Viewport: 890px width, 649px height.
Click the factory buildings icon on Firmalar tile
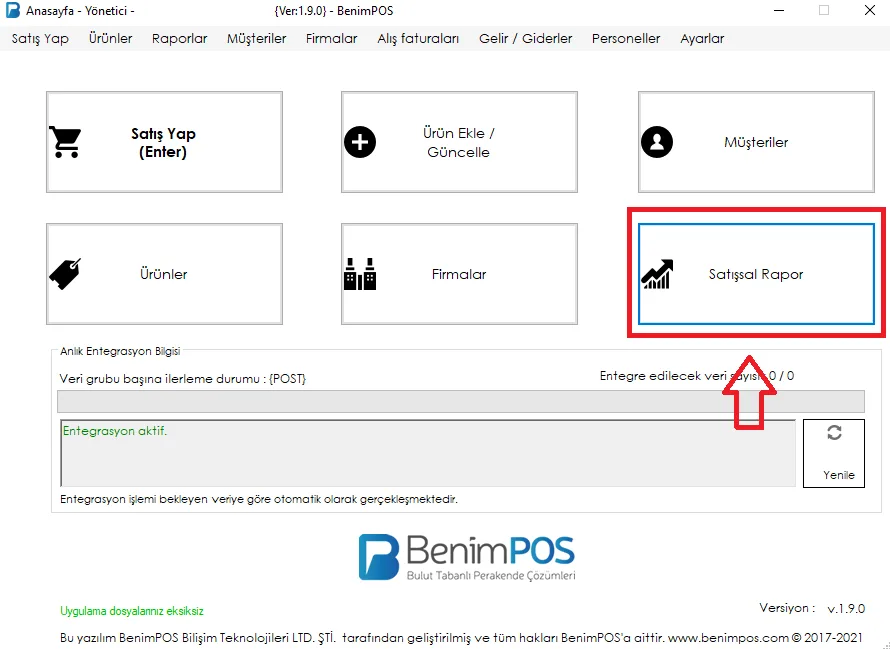coord(360,274)
